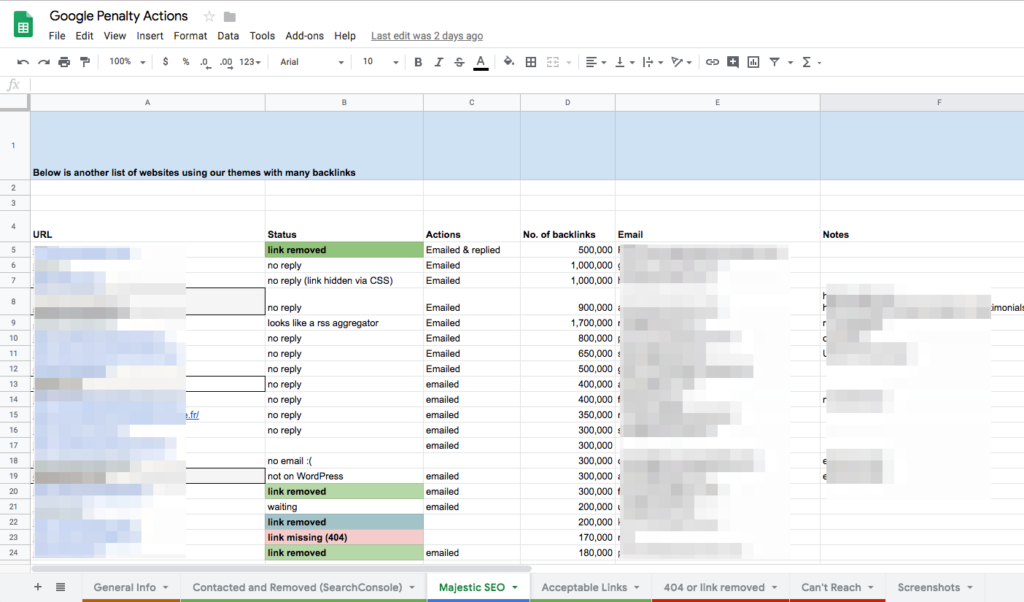
Task: Open the File menu
Action: [x=57, y=36]
